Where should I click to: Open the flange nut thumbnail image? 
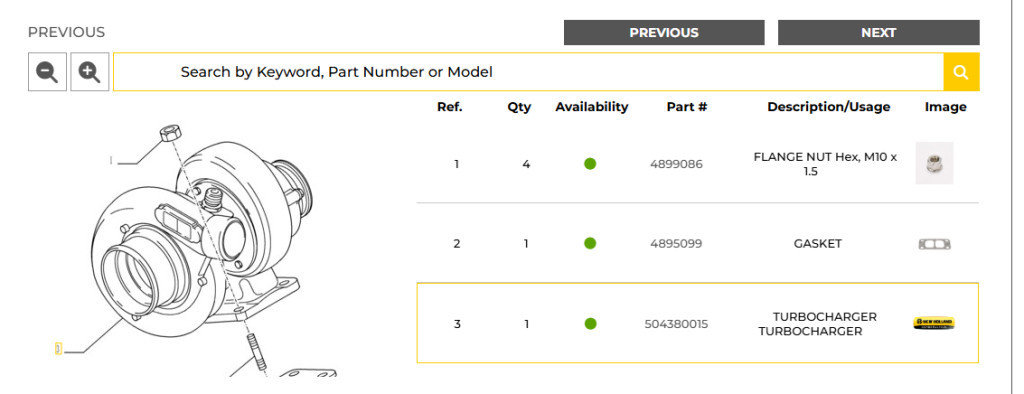pos(934,163)
